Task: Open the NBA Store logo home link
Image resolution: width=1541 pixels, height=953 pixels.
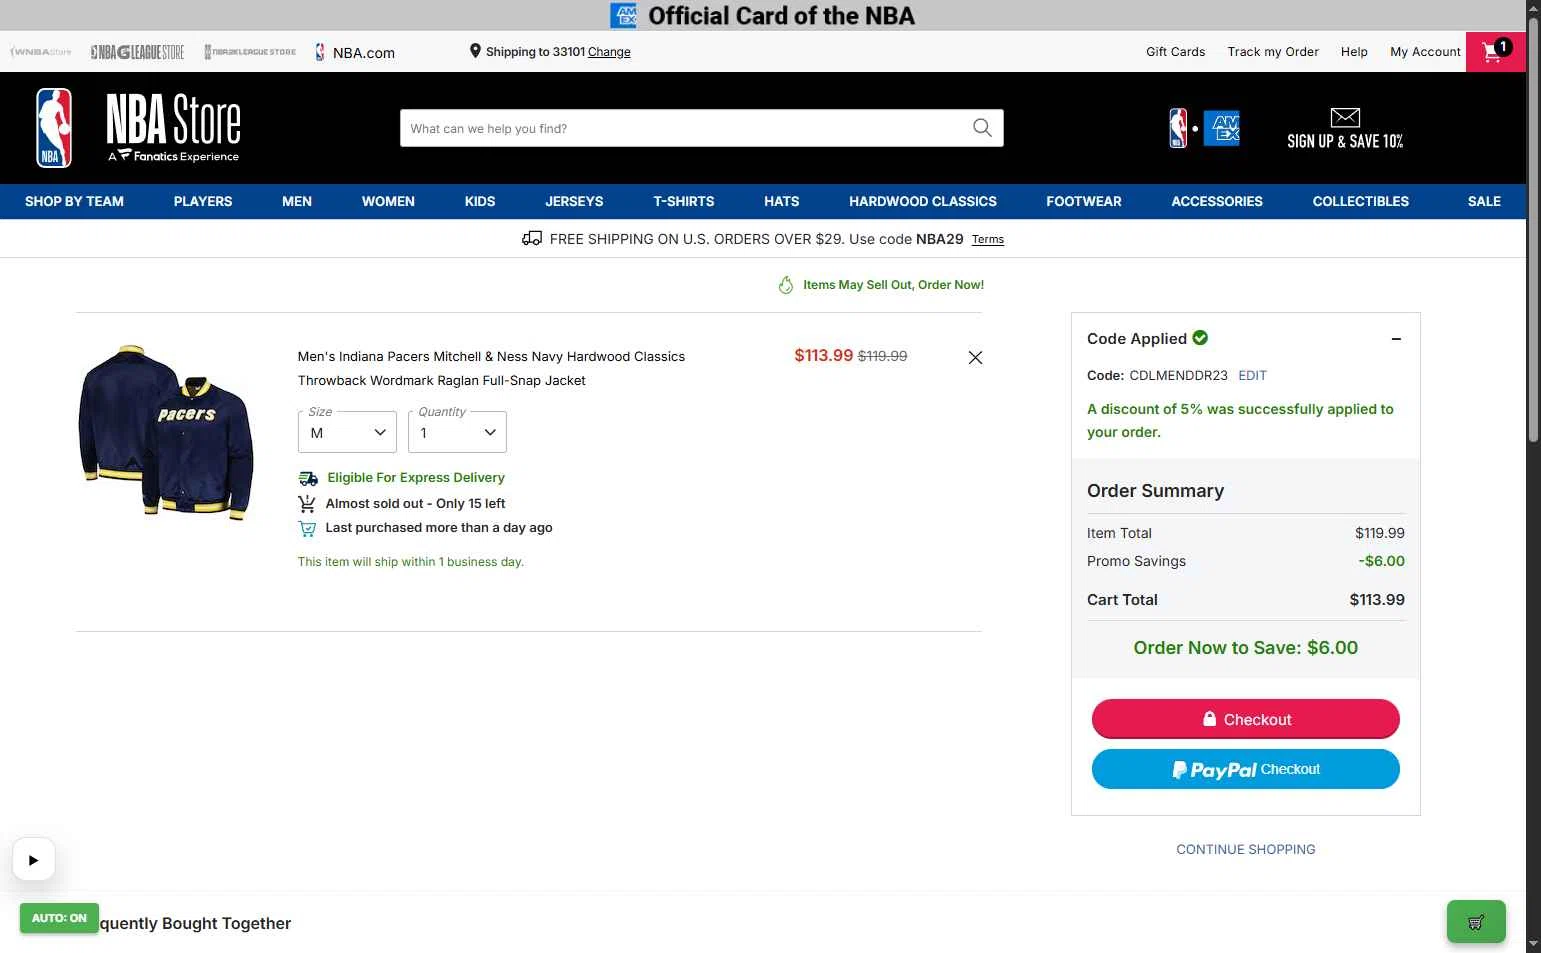Action: 139,128
